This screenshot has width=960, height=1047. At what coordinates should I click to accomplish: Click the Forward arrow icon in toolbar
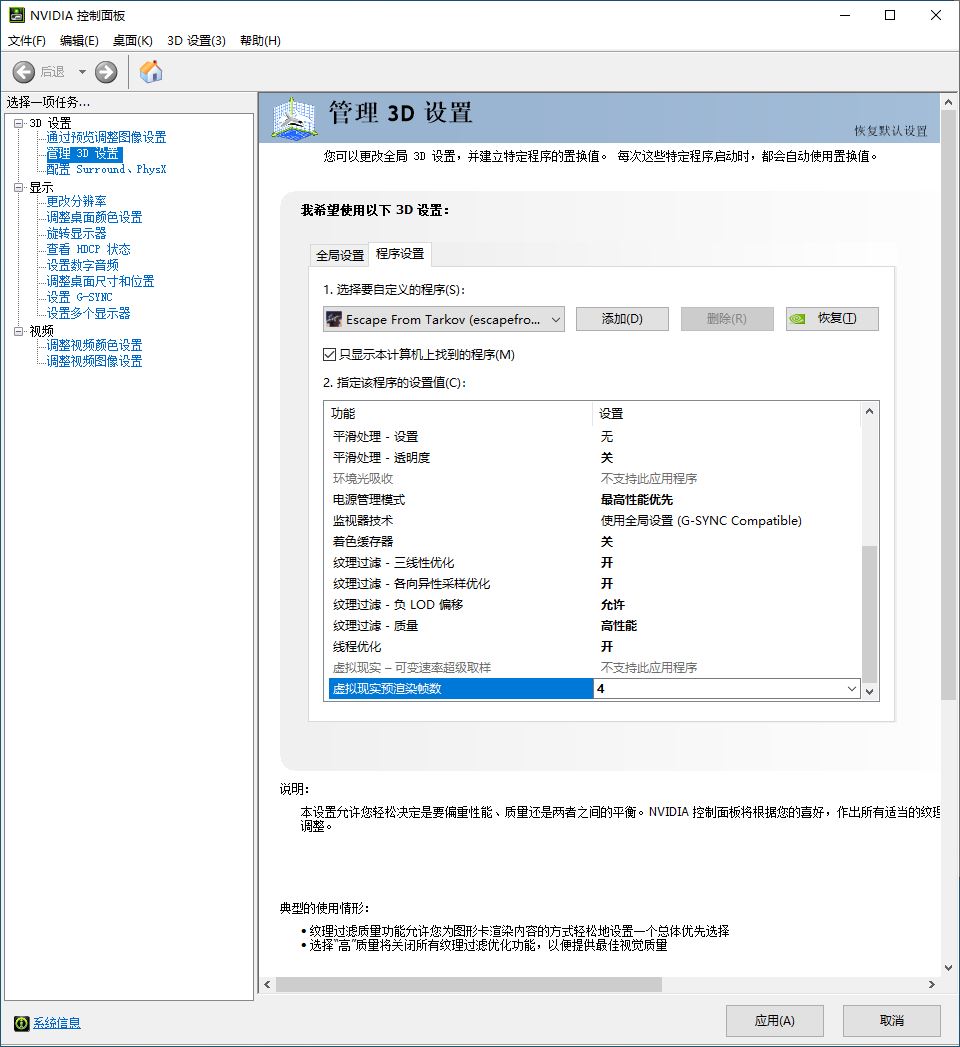(x=105, y=71)
